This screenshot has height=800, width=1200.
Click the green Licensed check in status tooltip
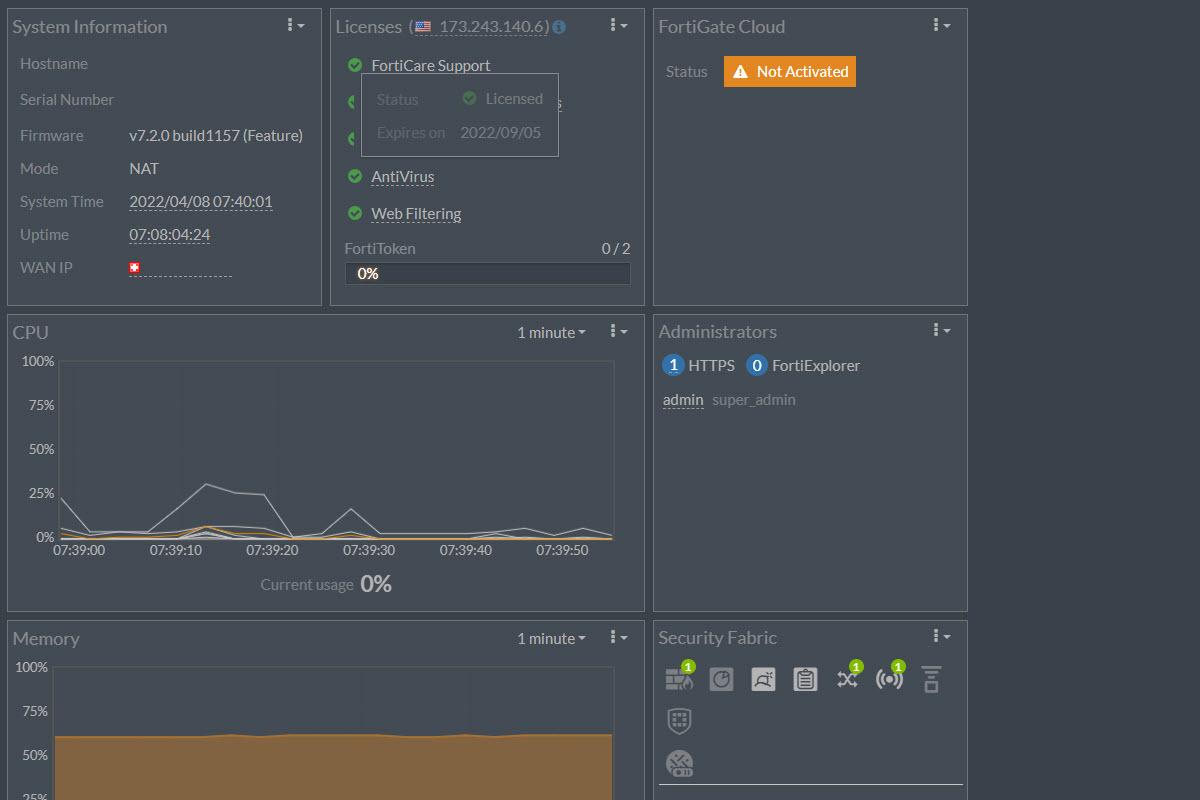[469, 98]
